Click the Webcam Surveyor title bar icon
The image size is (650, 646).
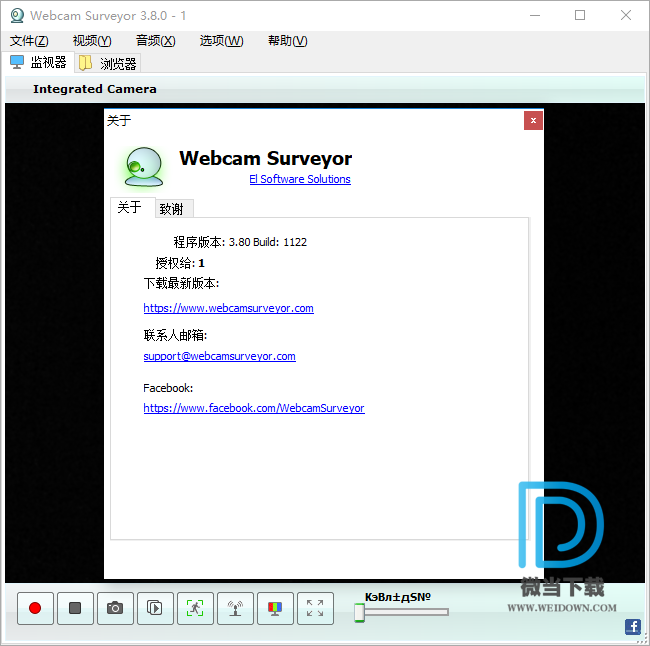pos(17,16)
